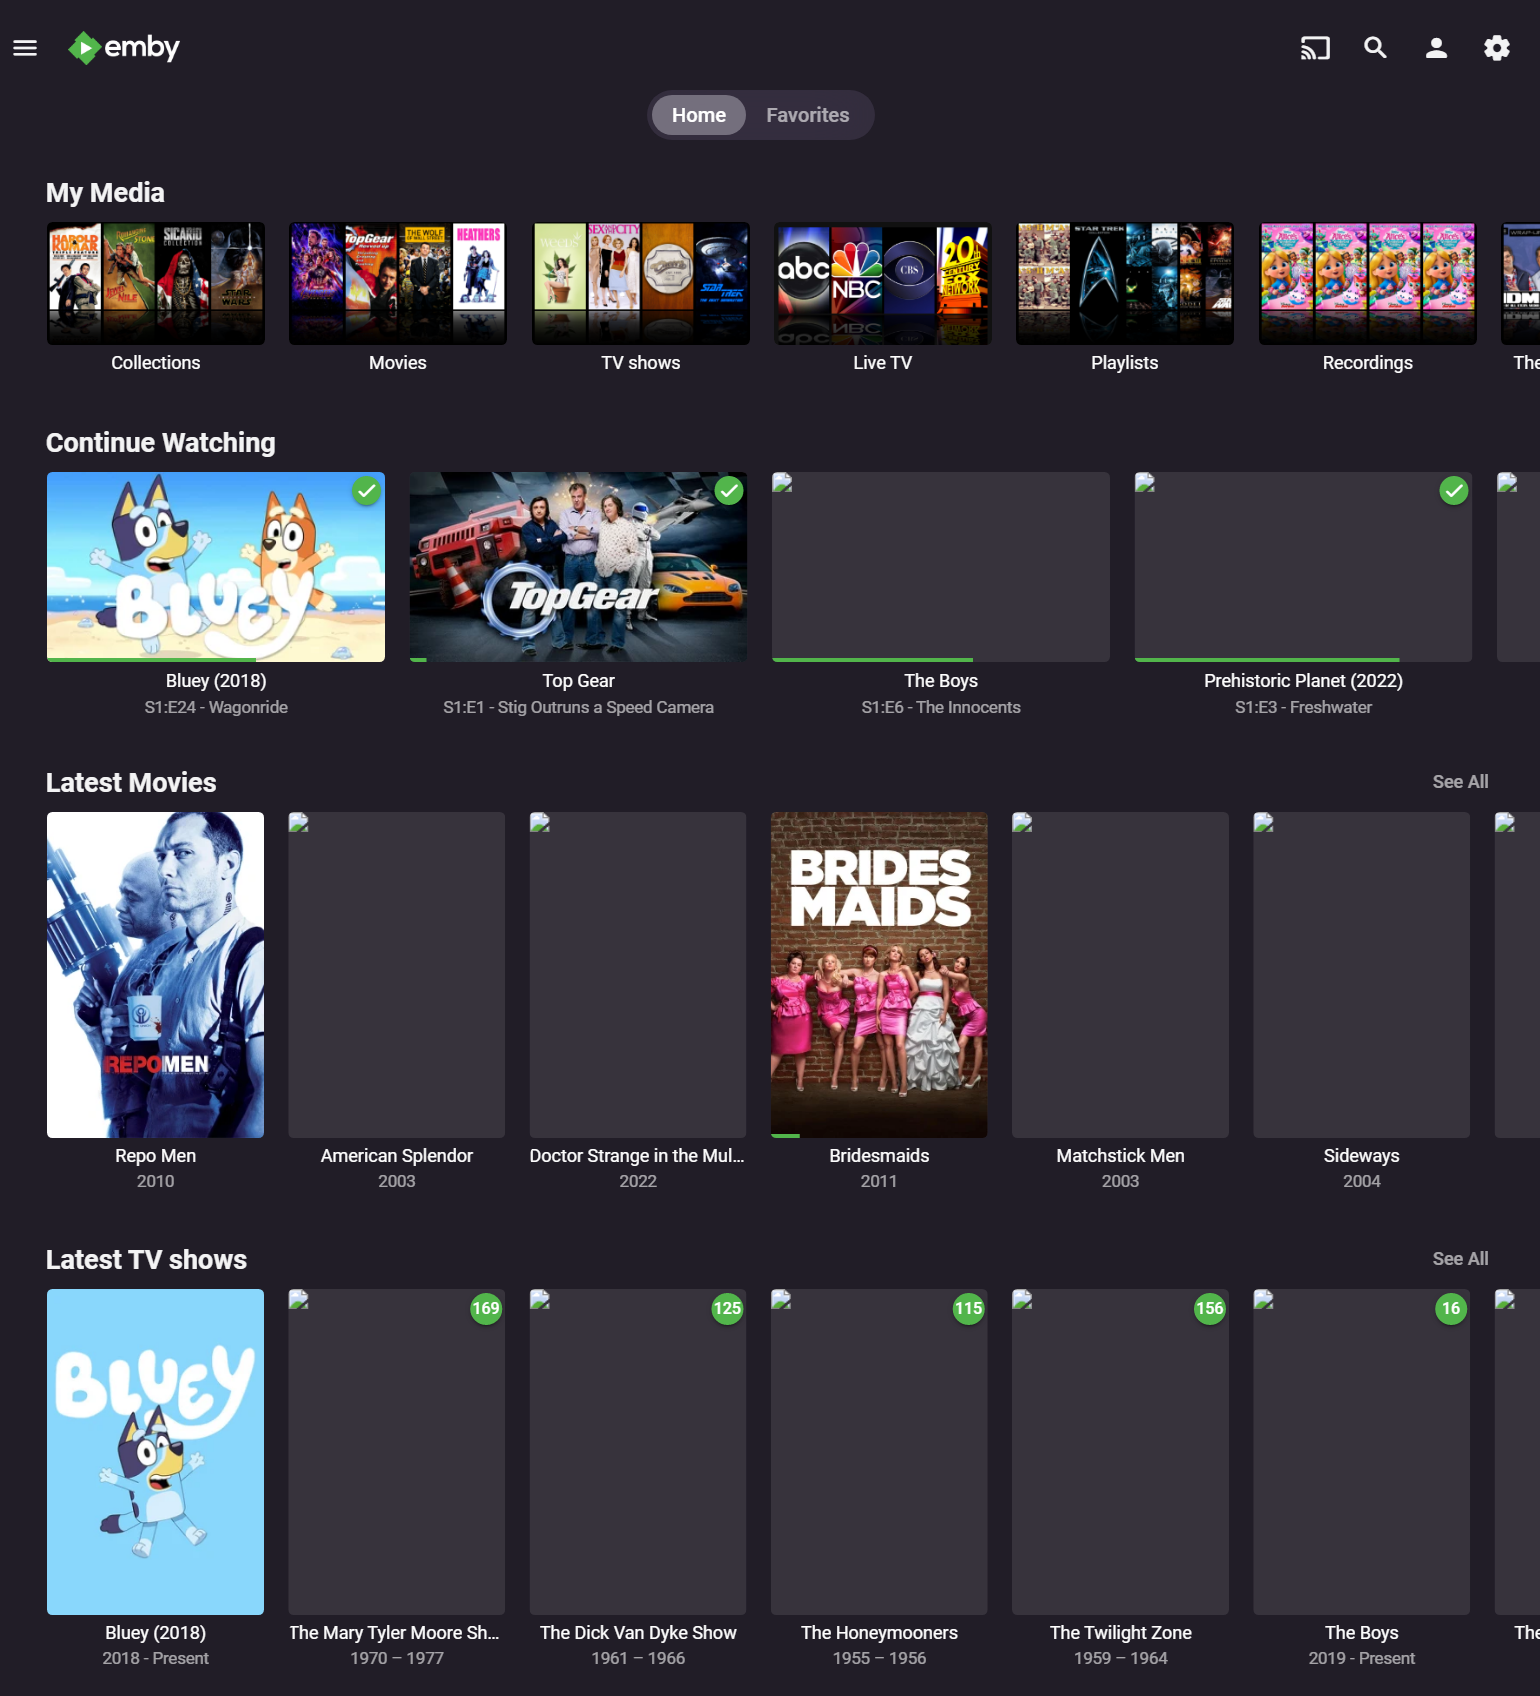
Task: Open the search icon
Action: (x=1376, y=48)
